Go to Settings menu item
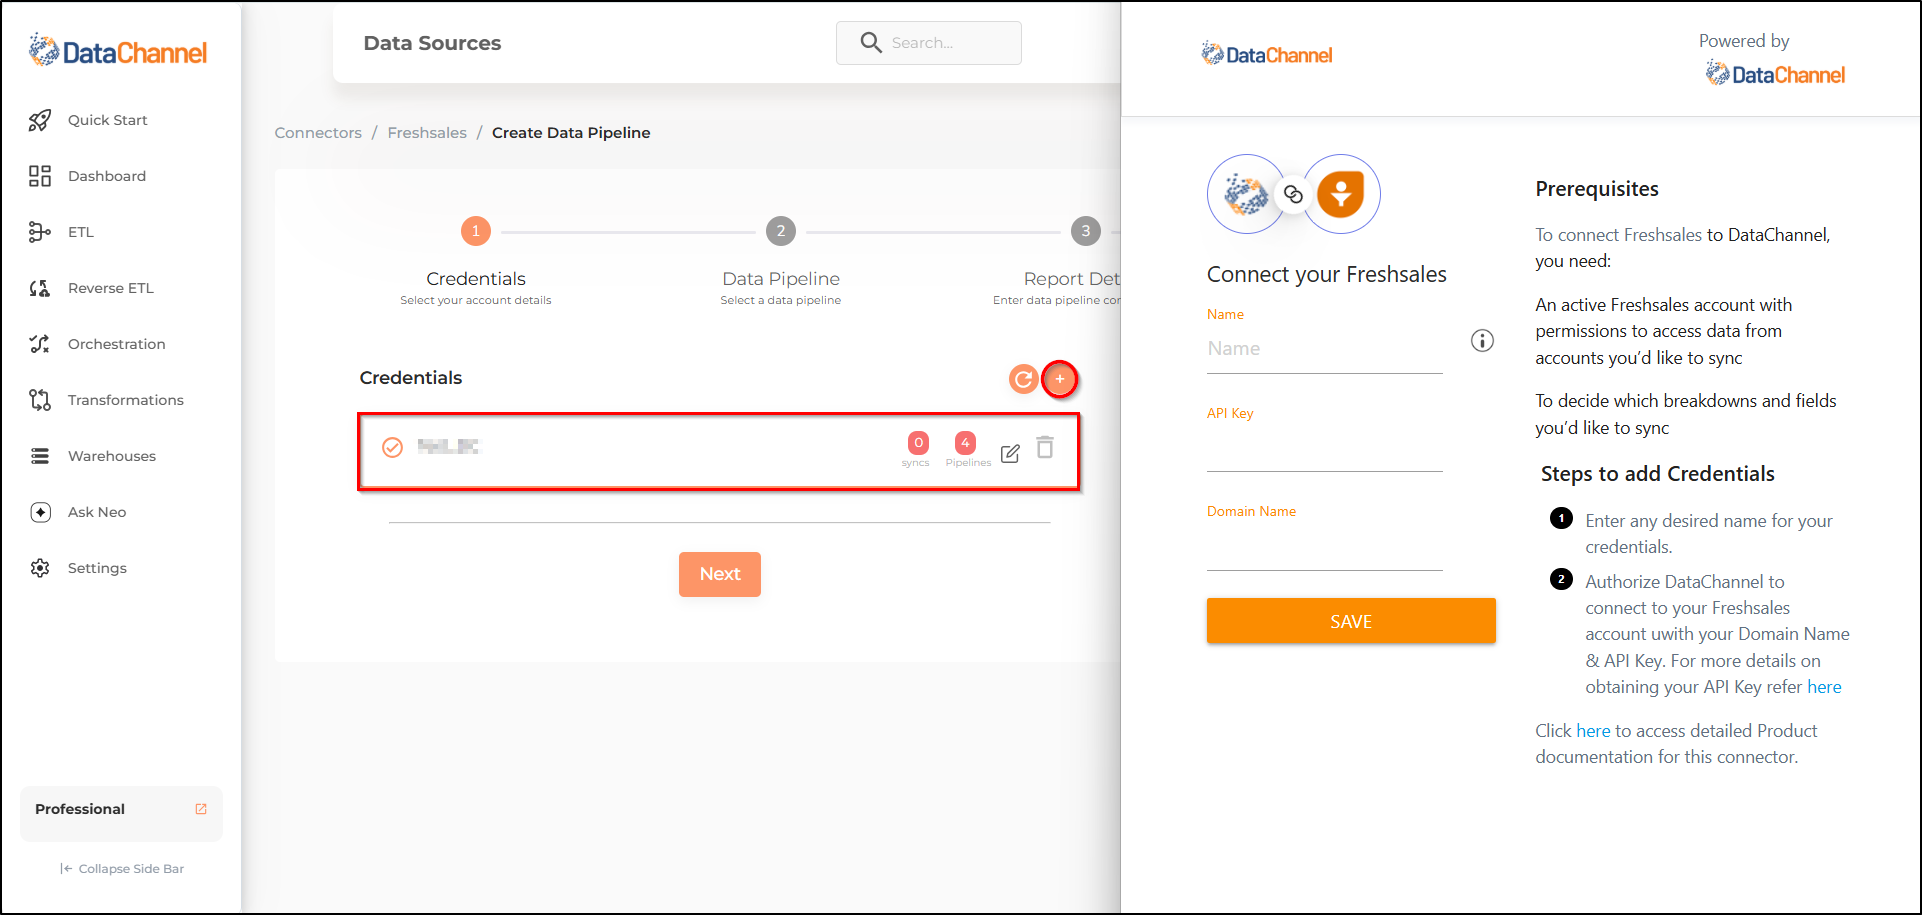1922x915 pixels. click(x=97, y=568)
